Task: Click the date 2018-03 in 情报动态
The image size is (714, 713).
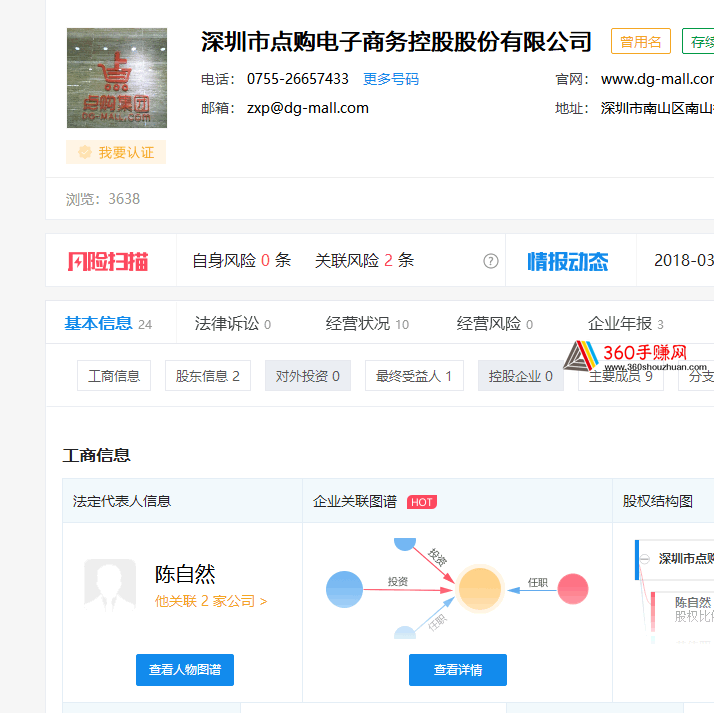Action: [x=683, y=260]
